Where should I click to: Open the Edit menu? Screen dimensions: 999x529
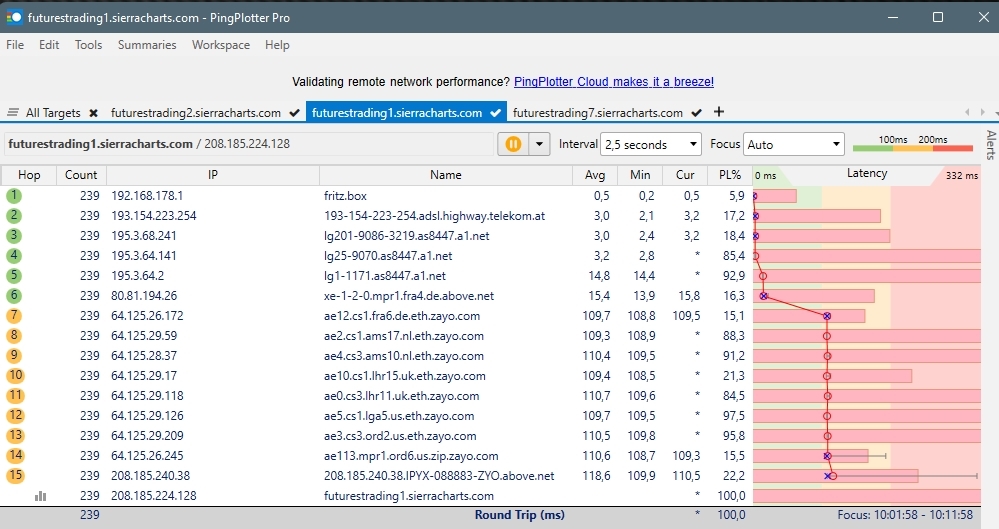tap(49, 45)
